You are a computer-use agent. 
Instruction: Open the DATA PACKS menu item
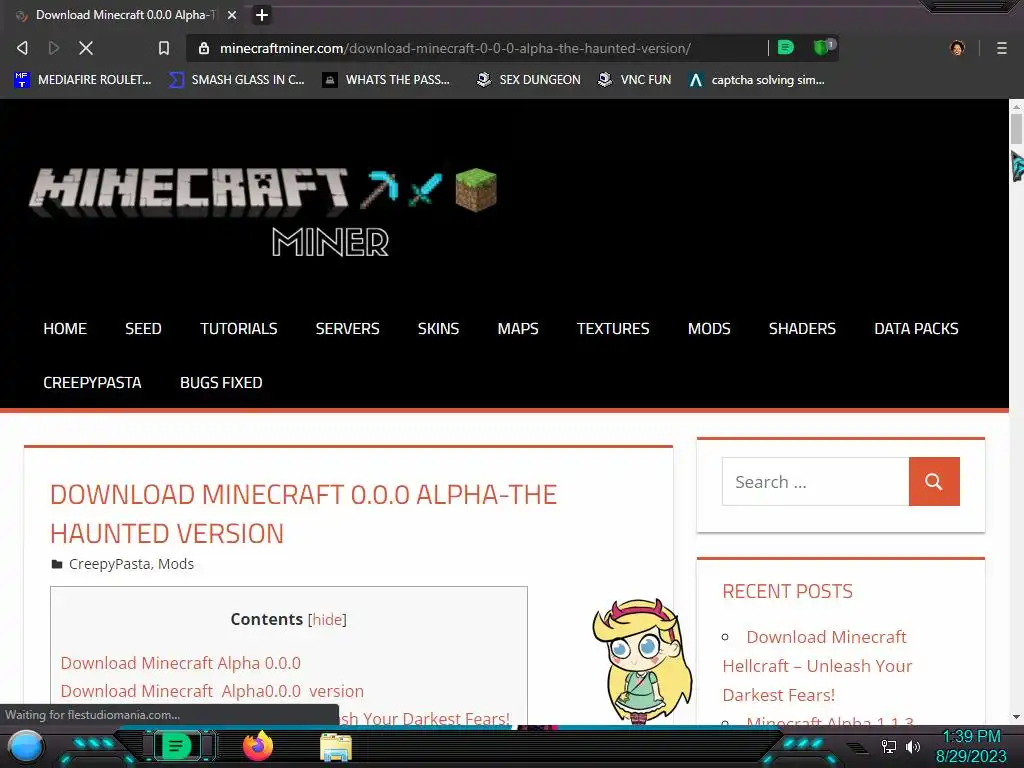916,328
